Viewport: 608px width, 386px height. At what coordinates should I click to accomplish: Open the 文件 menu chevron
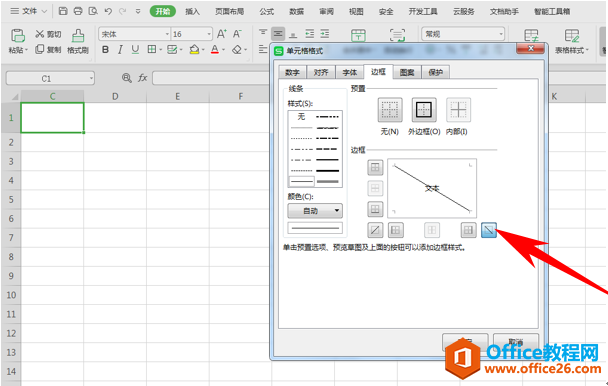coord(44,11)
